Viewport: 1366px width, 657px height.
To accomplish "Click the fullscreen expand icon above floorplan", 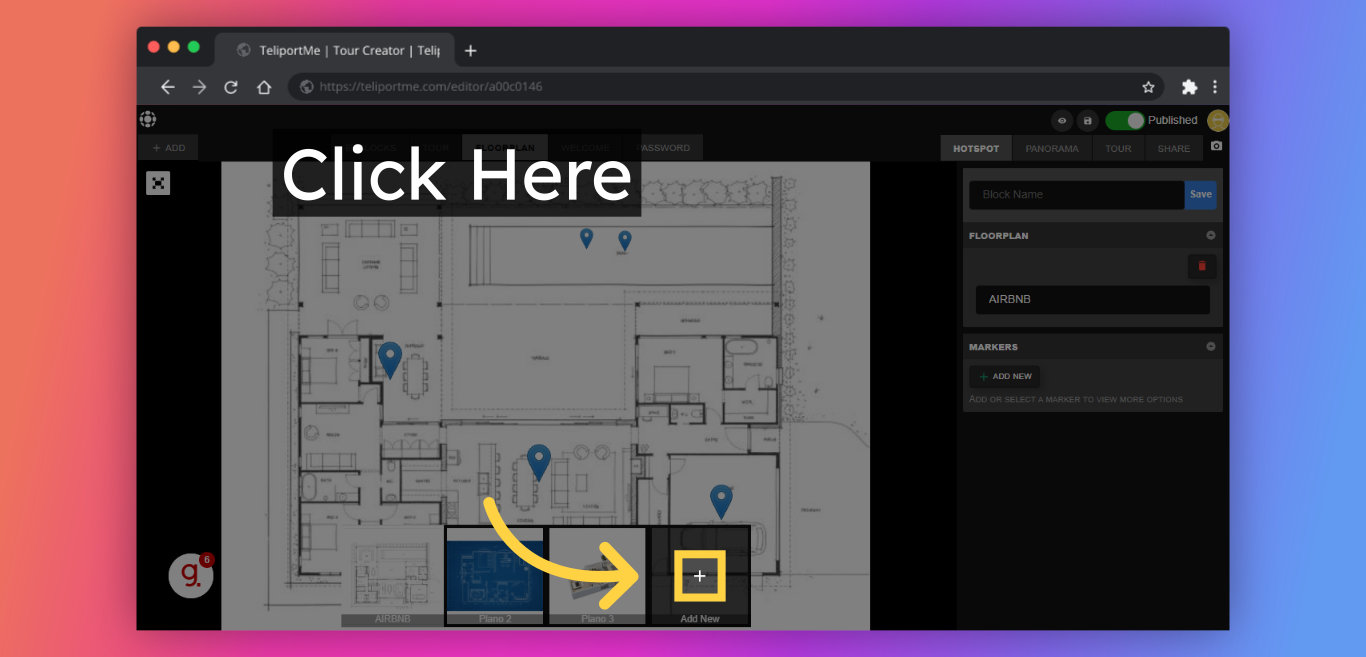I will [158, 182].
